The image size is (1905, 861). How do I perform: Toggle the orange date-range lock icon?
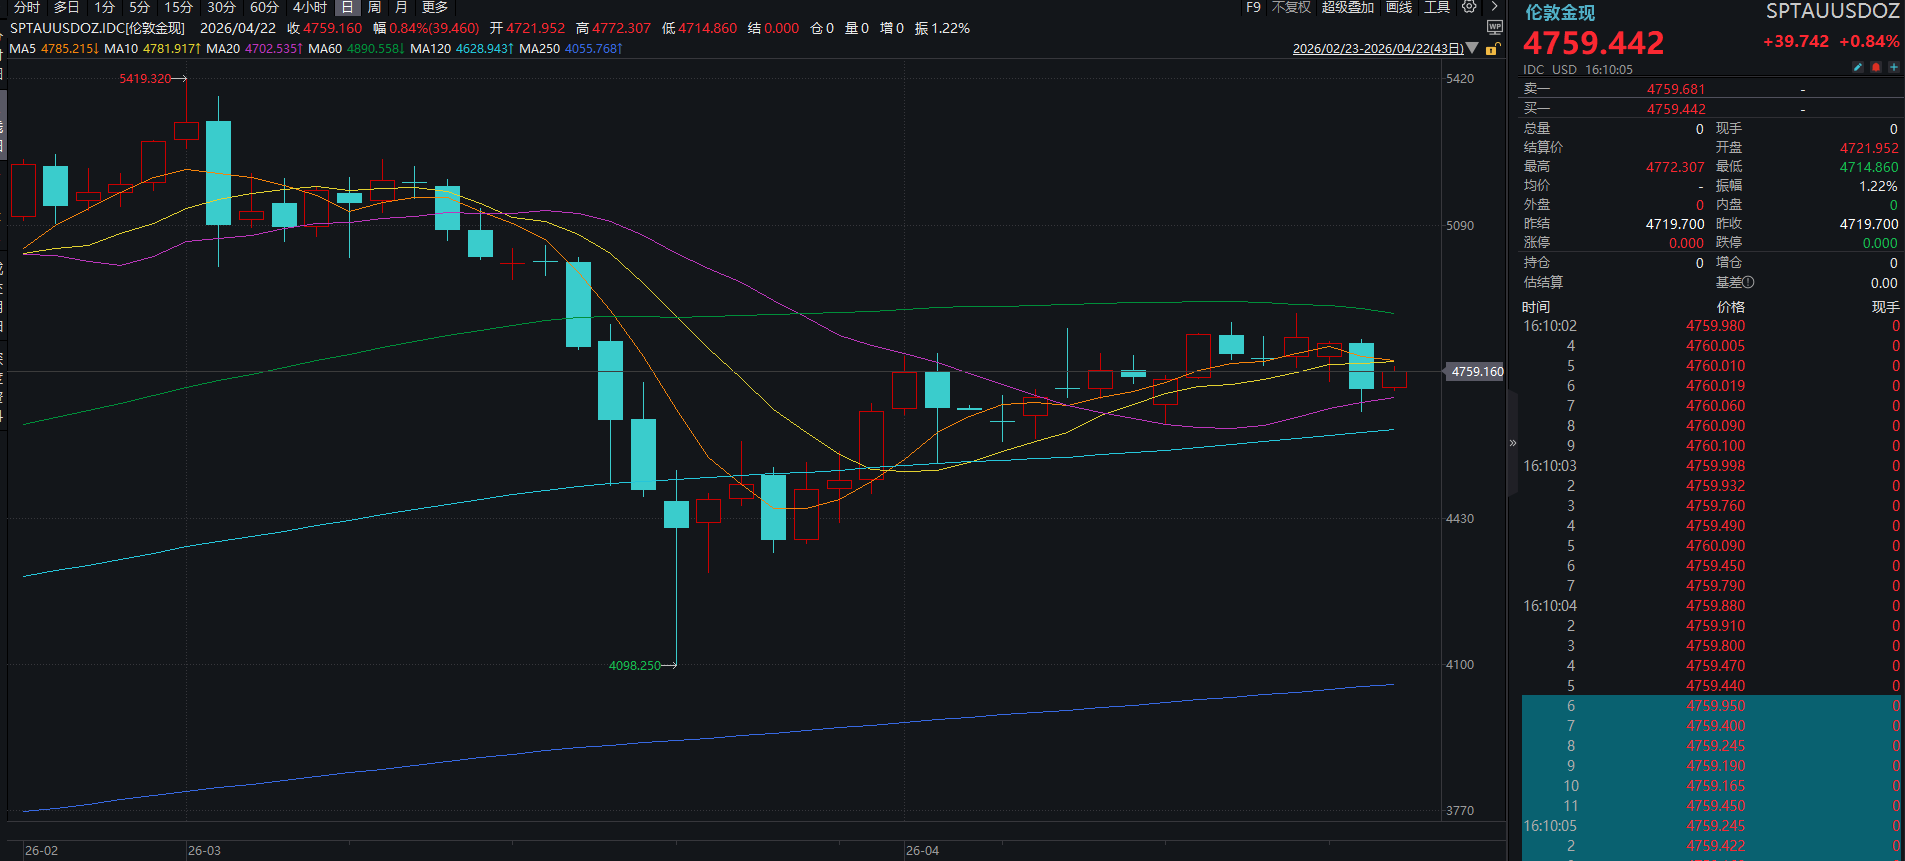1492,49
